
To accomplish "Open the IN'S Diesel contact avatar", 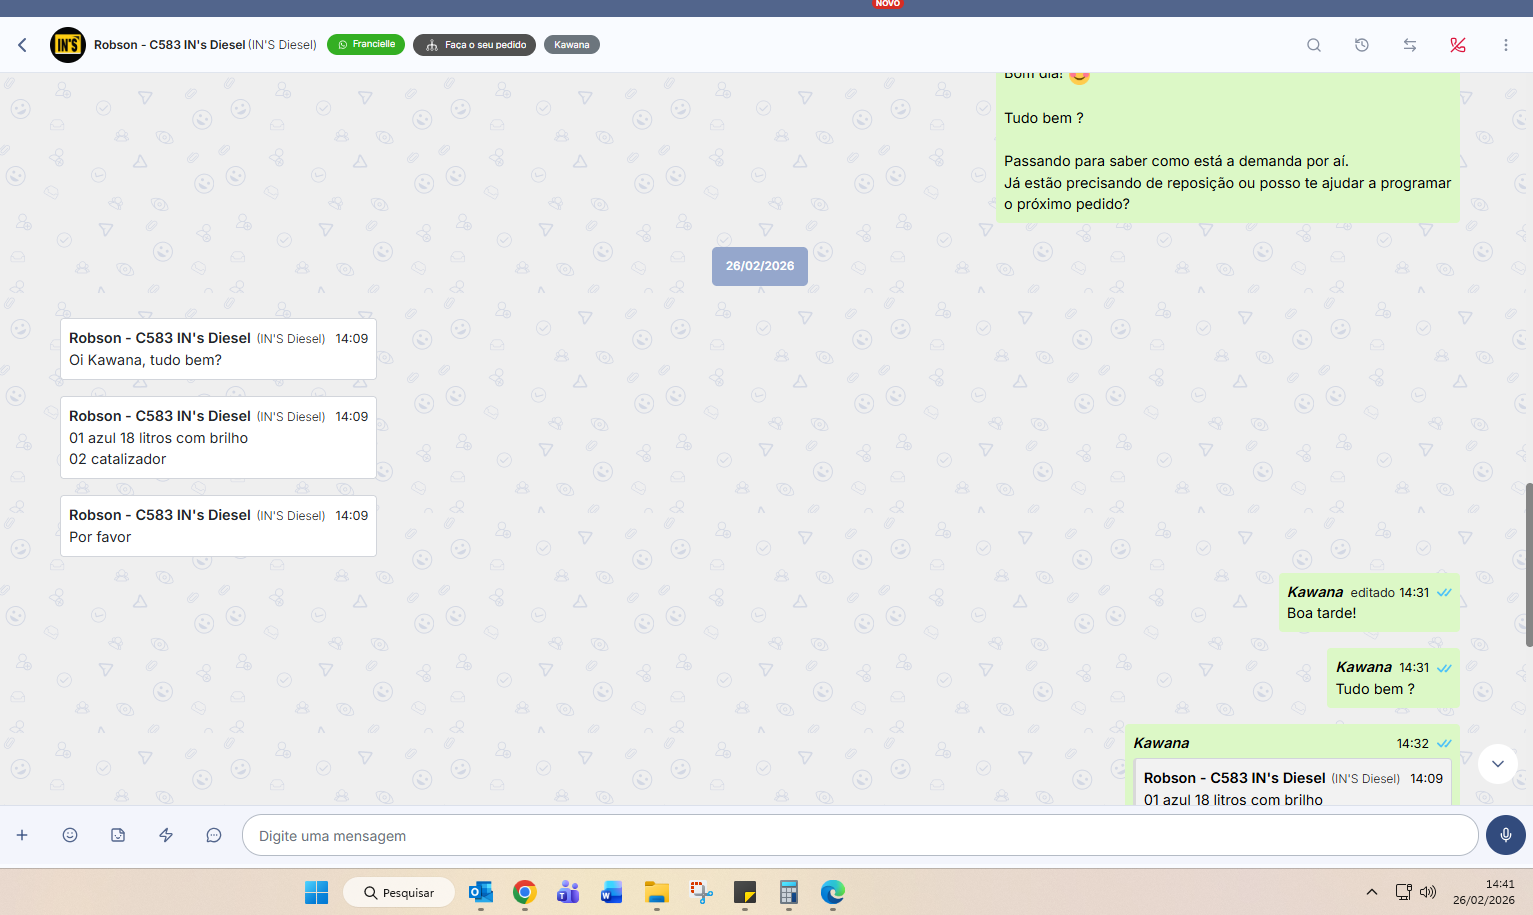I will coord(68,45).
